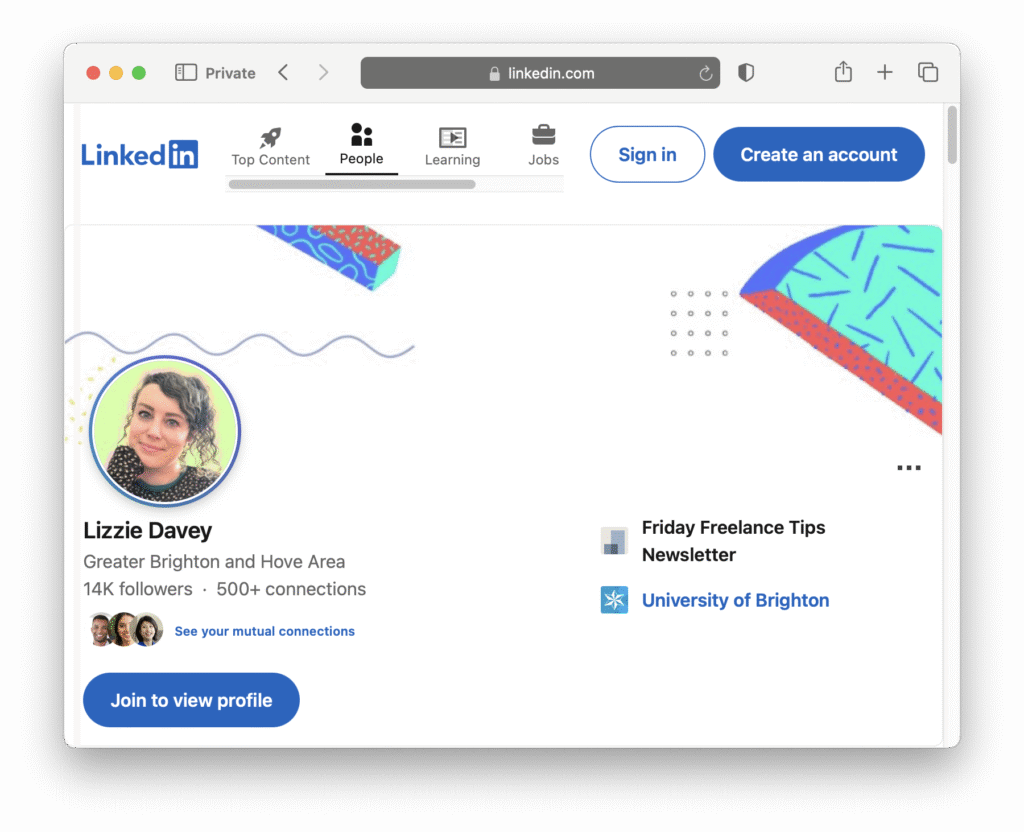1024x832 pixels.
Task: Show tab overview using the tabs icon
Action: click(x=928, y=72)
